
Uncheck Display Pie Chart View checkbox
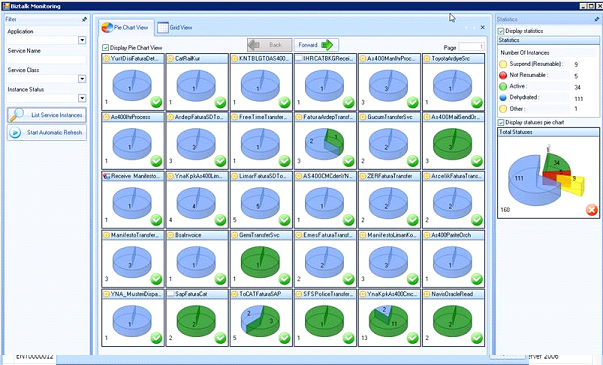[105, 48]
